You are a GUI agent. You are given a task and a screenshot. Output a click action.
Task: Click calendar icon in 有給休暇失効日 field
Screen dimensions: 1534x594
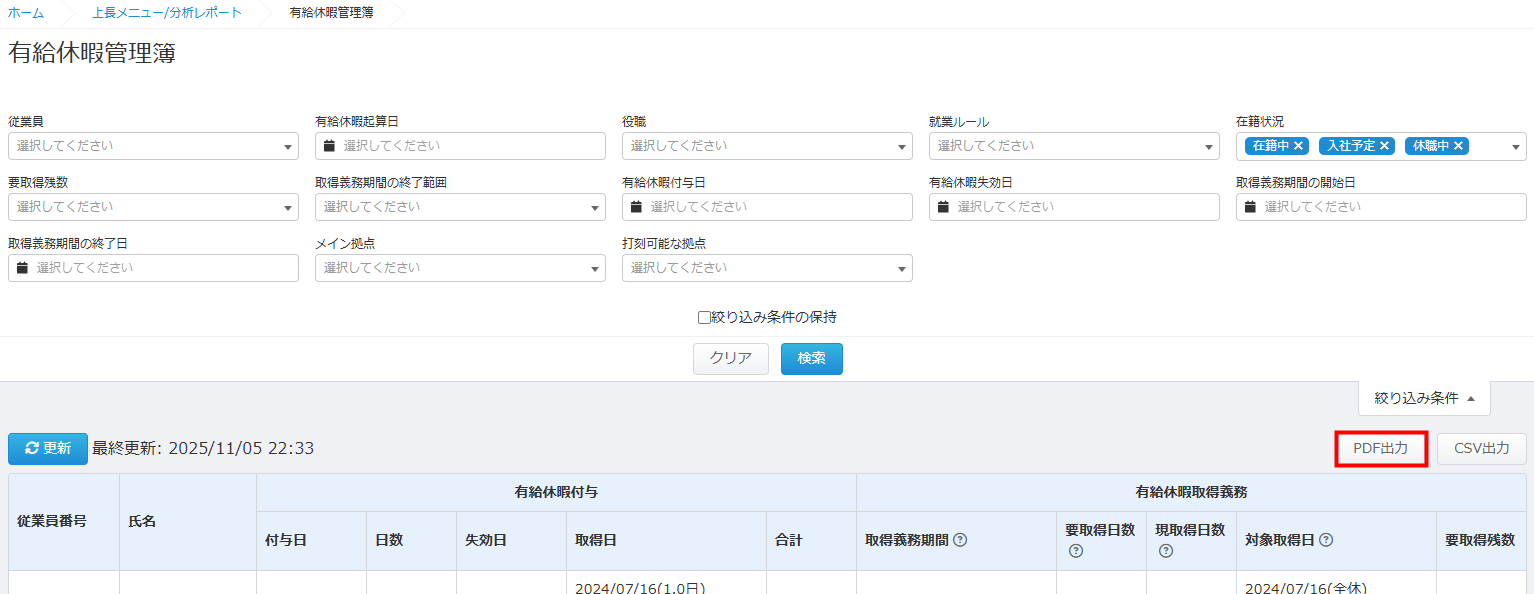[943, 207]
